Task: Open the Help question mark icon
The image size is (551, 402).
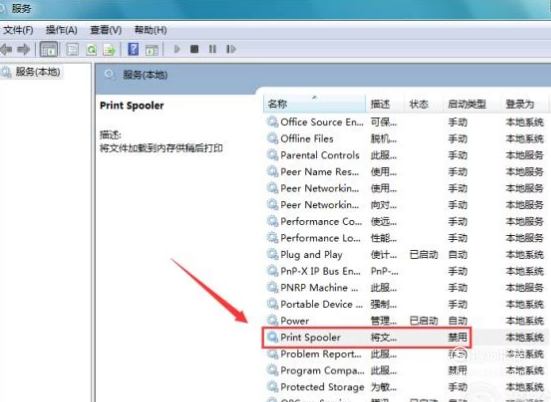Action: click(x=133, y=49)
